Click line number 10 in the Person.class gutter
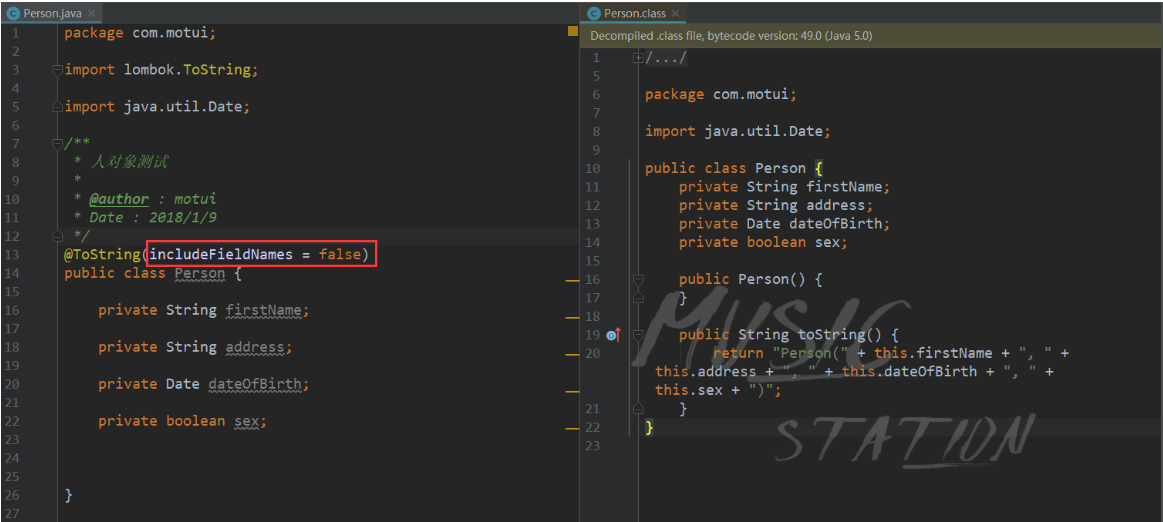The image size is (1163, 522). (x=592, y=168)
